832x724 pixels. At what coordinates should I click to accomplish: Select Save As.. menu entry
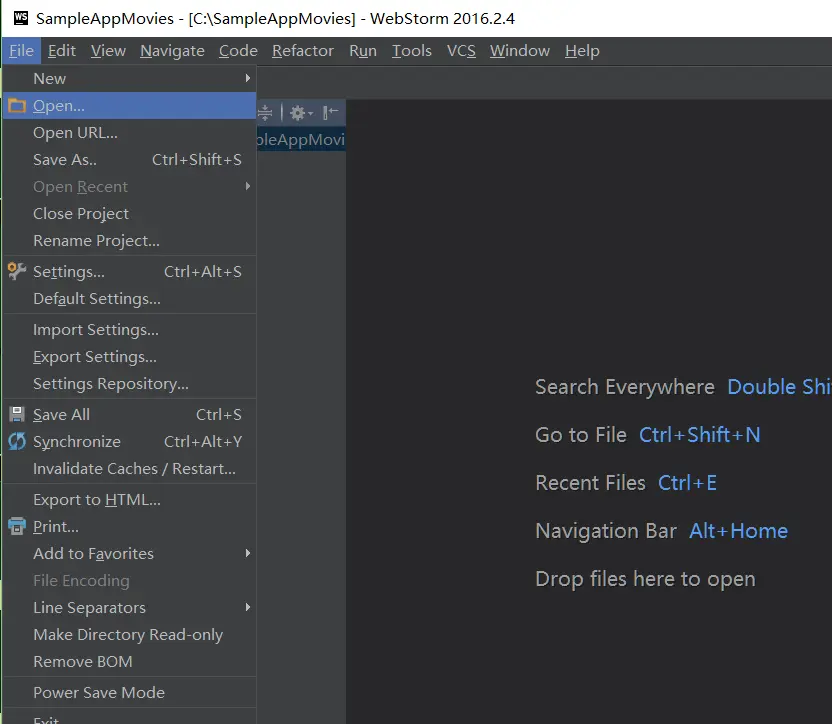pyautogui.click(x=129, y=160)
